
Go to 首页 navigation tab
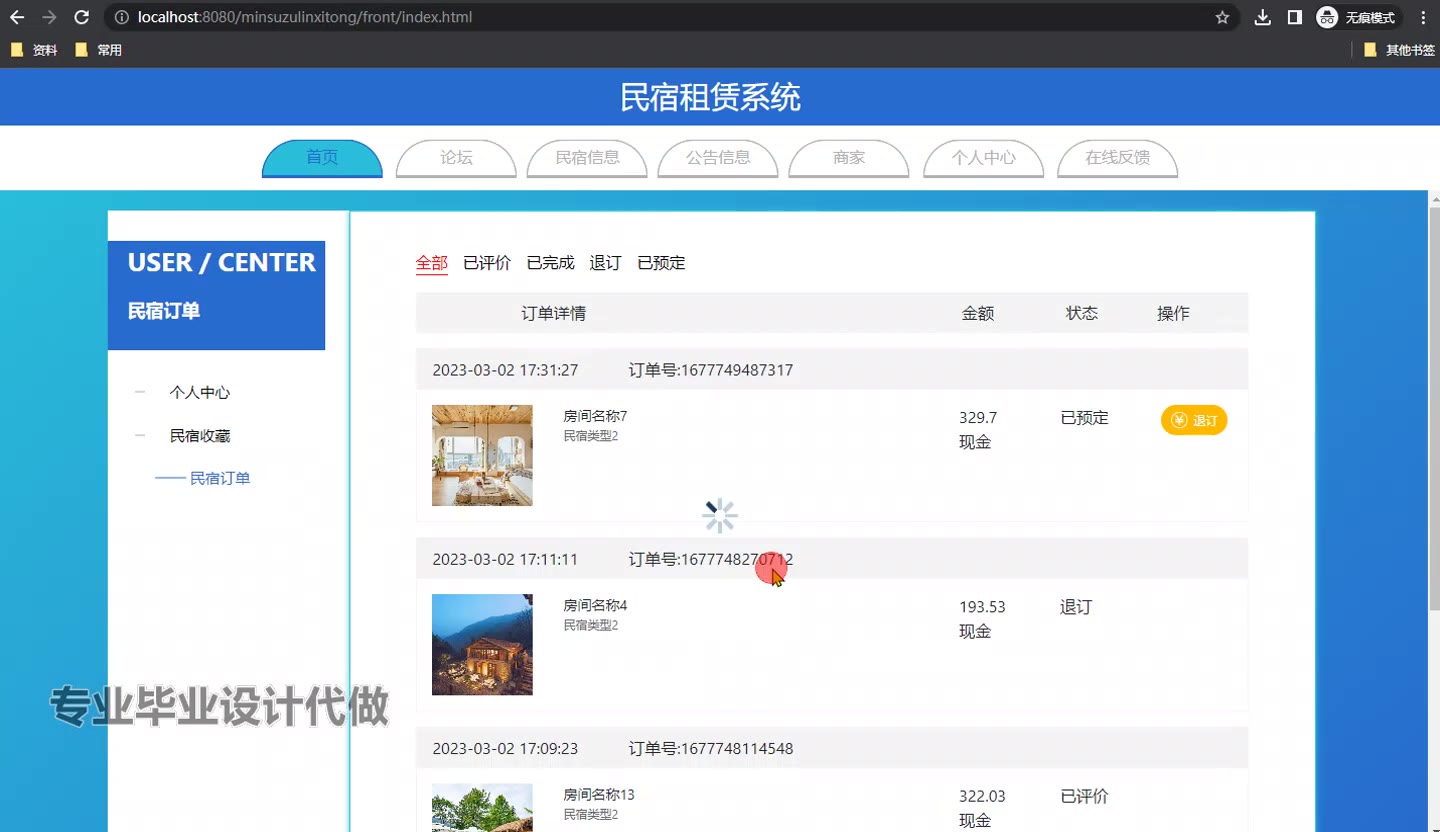(322, 158)
